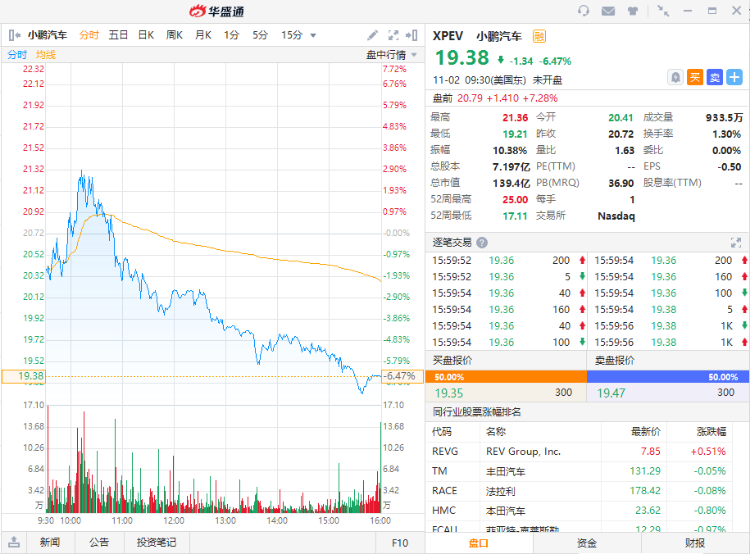
Task: Click the 买盘报价 header
Action: (x=452, y=360)
